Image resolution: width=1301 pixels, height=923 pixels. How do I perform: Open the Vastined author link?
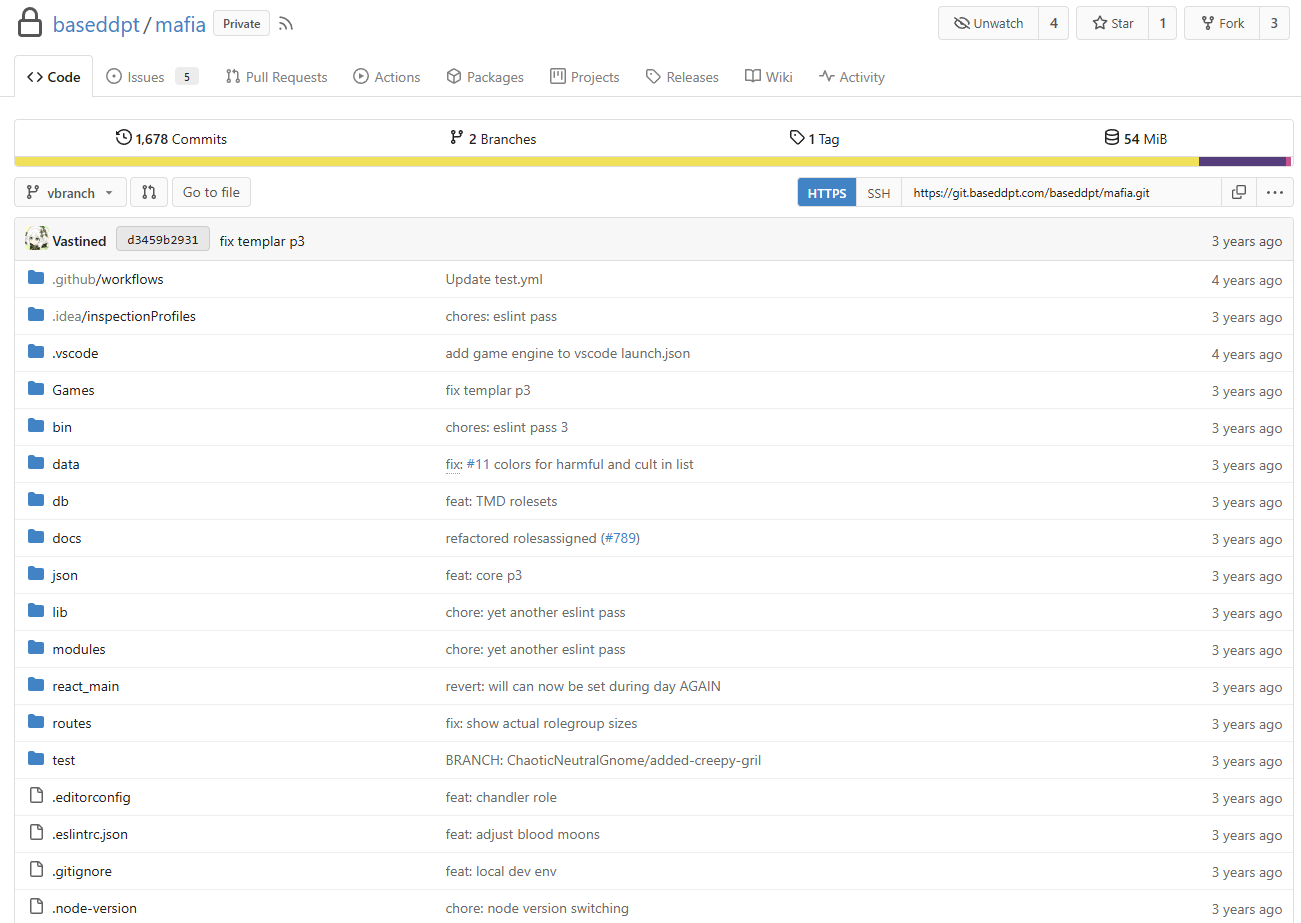79,241
